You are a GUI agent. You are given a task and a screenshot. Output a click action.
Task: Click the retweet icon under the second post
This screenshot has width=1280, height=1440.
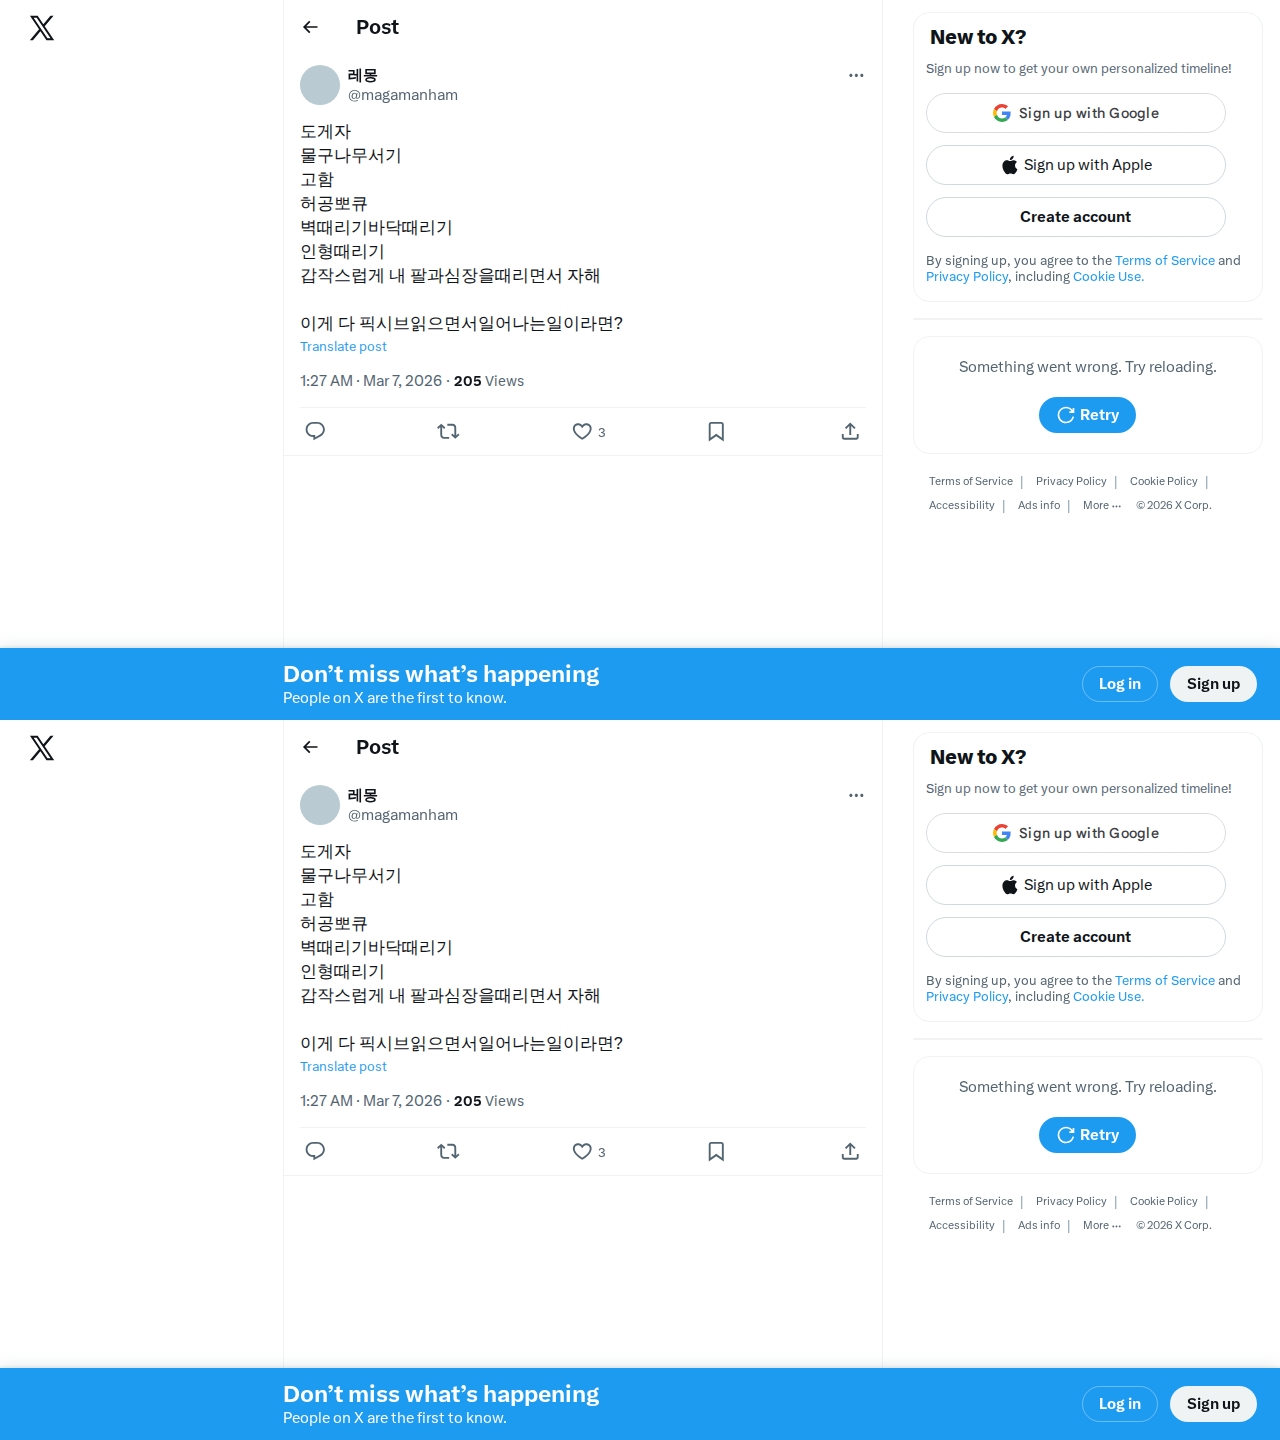pos(448,1151)
